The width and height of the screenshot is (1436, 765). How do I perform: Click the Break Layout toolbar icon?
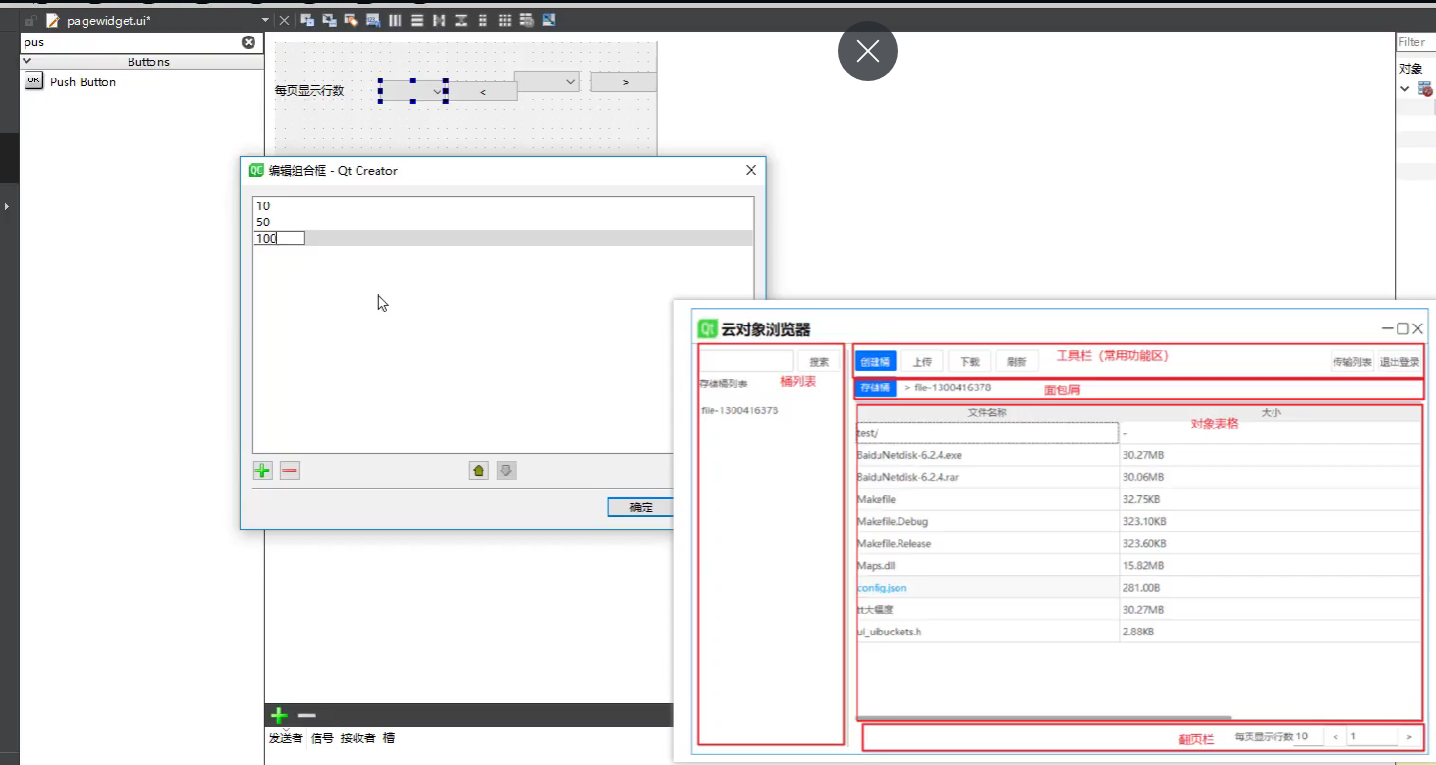tap(527, 20)
